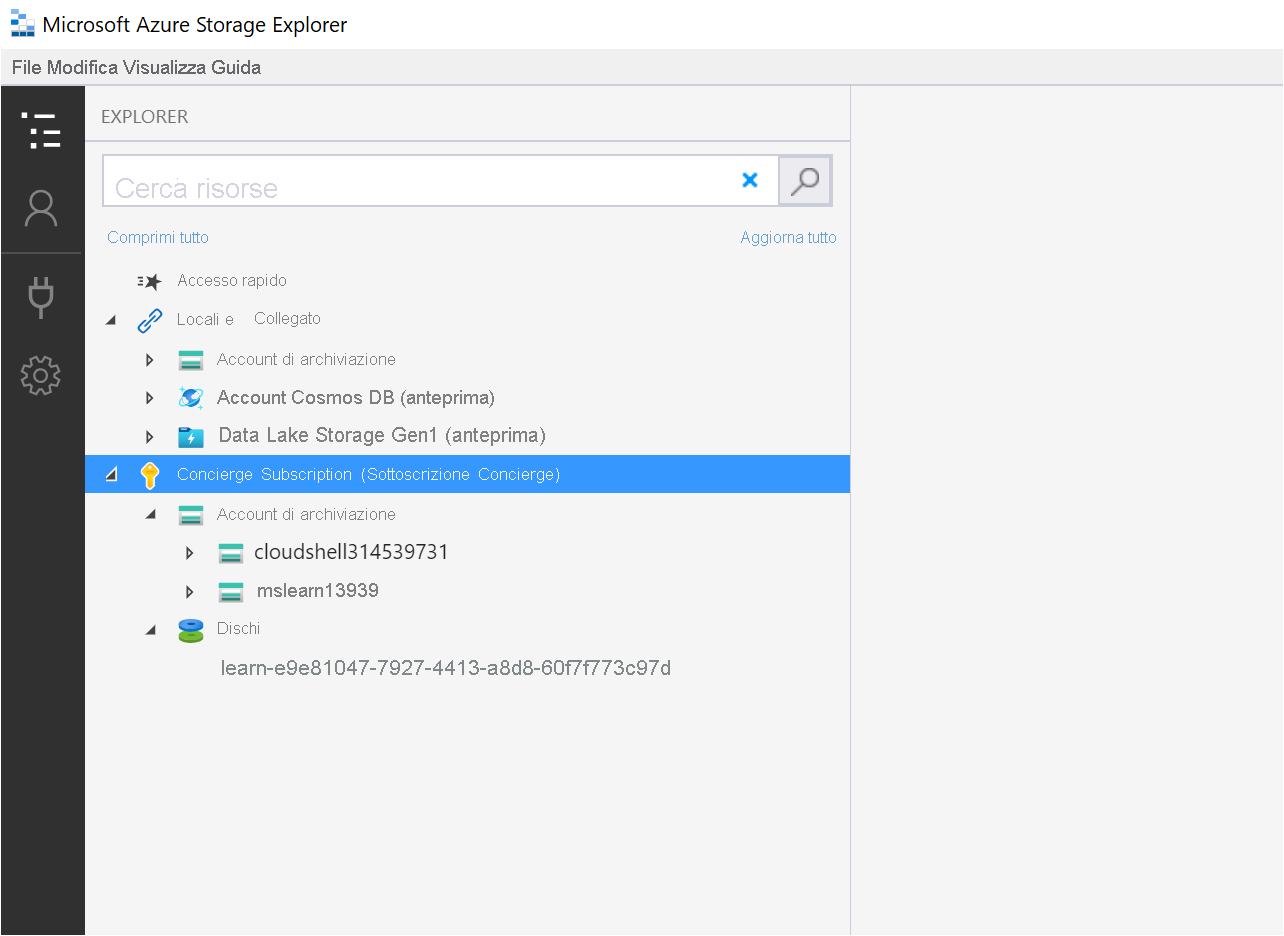Viewport: 1284px width, 936px height.
Task: Select Account Cosmos DB (anteprima) label
Action: 356,398
